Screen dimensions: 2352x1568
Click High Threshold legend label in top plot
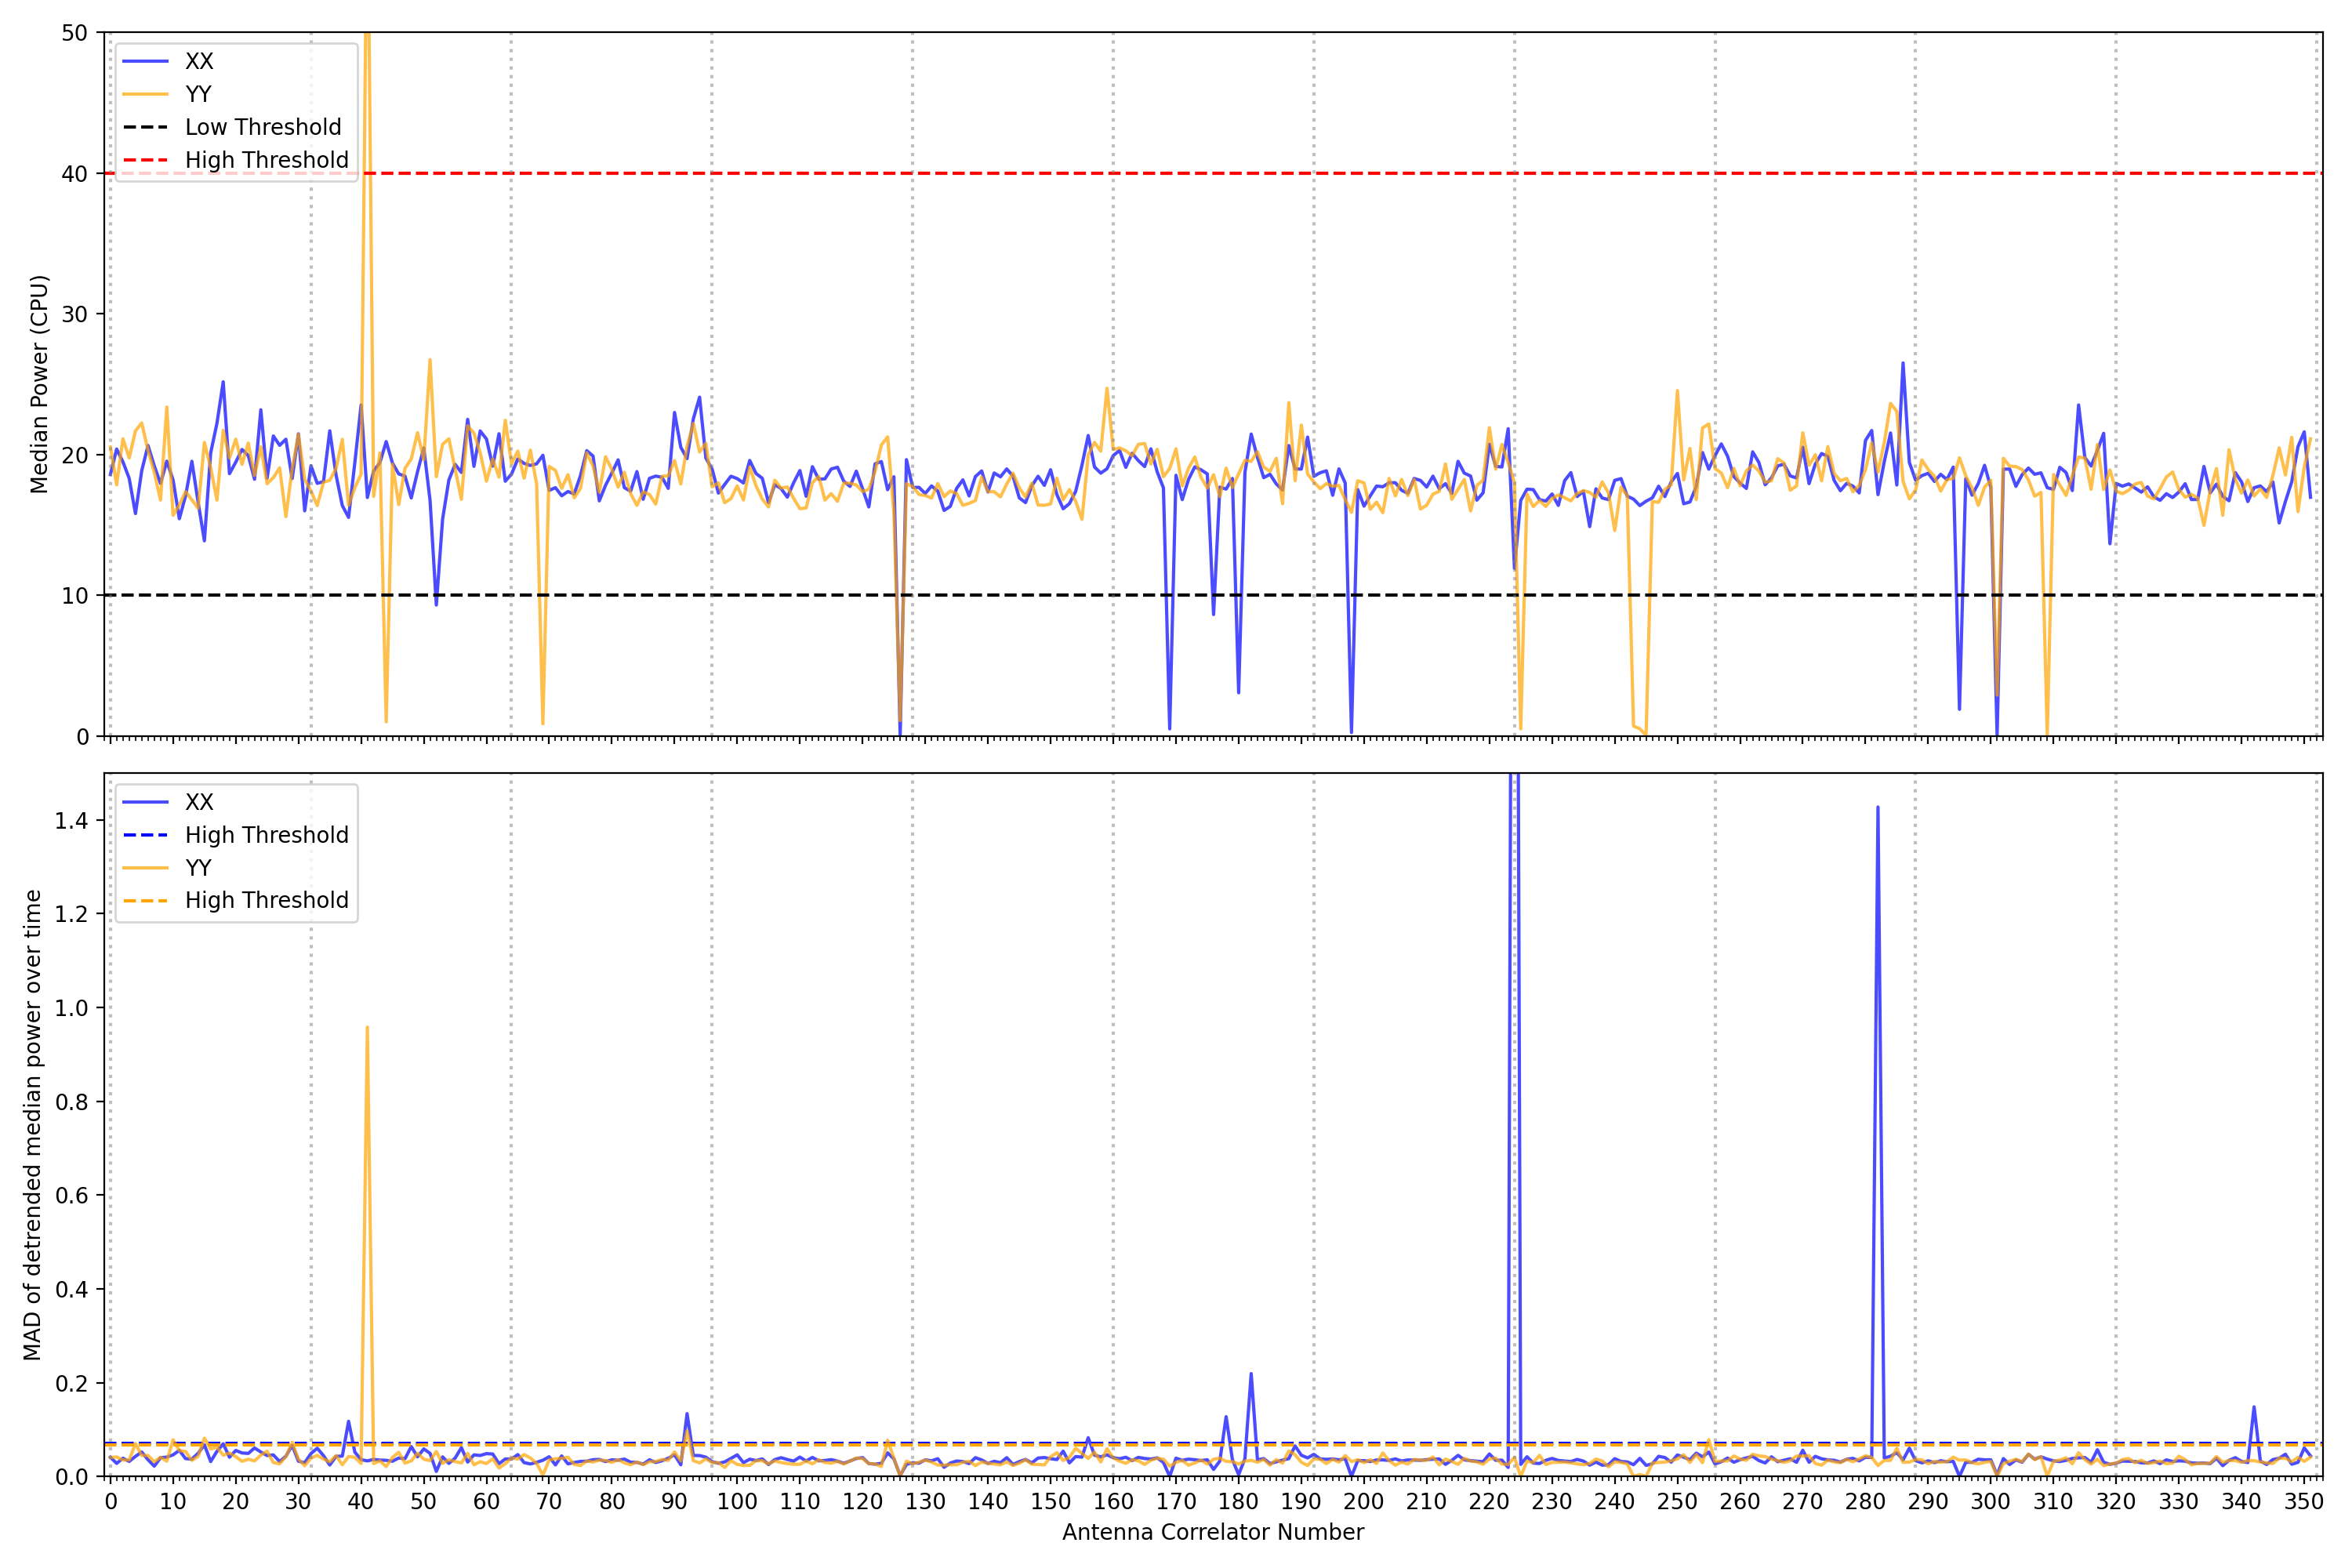(267, 160)
